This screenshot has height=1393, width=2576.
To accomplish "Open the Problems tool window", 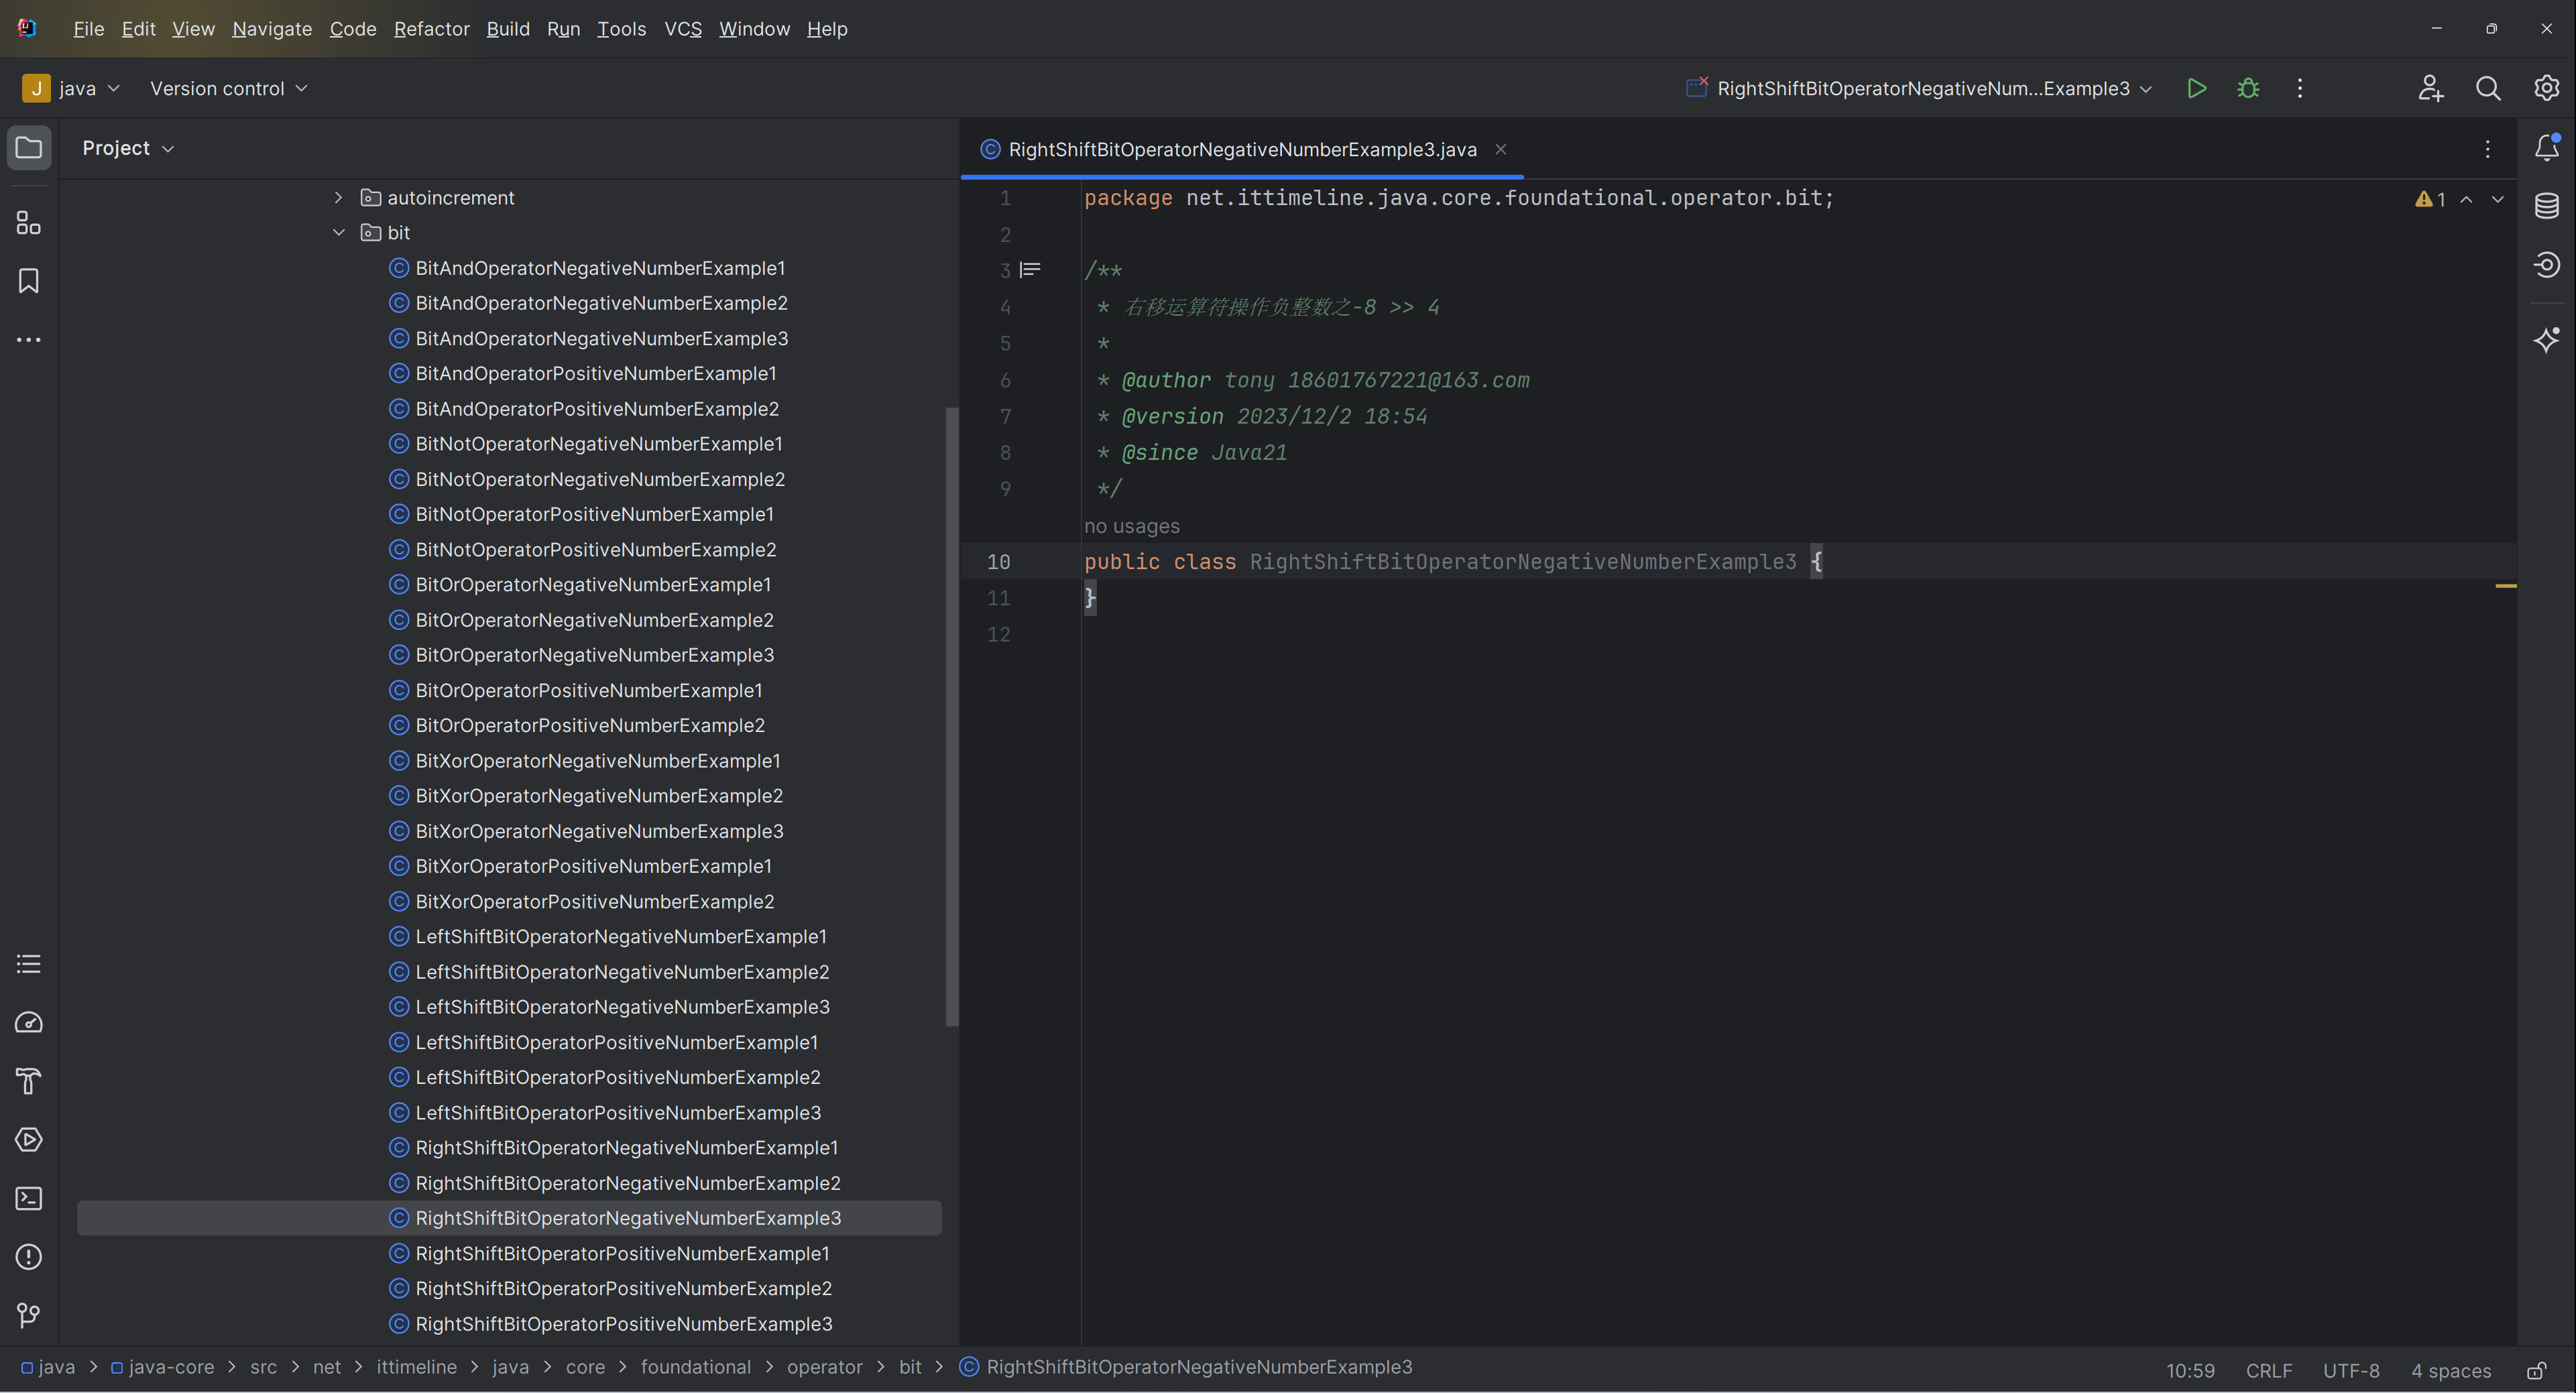I will (x=29, y=1257).
